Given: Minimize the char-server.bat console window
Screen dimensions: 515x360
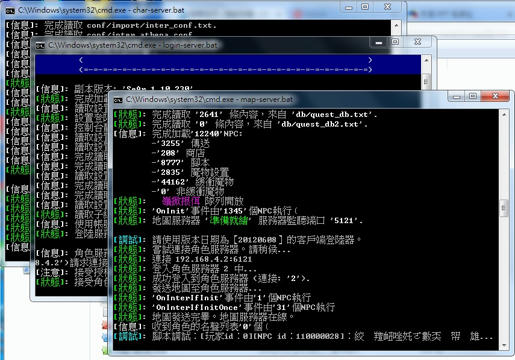Looking at the screenshot, I should (x=349, y=7).
